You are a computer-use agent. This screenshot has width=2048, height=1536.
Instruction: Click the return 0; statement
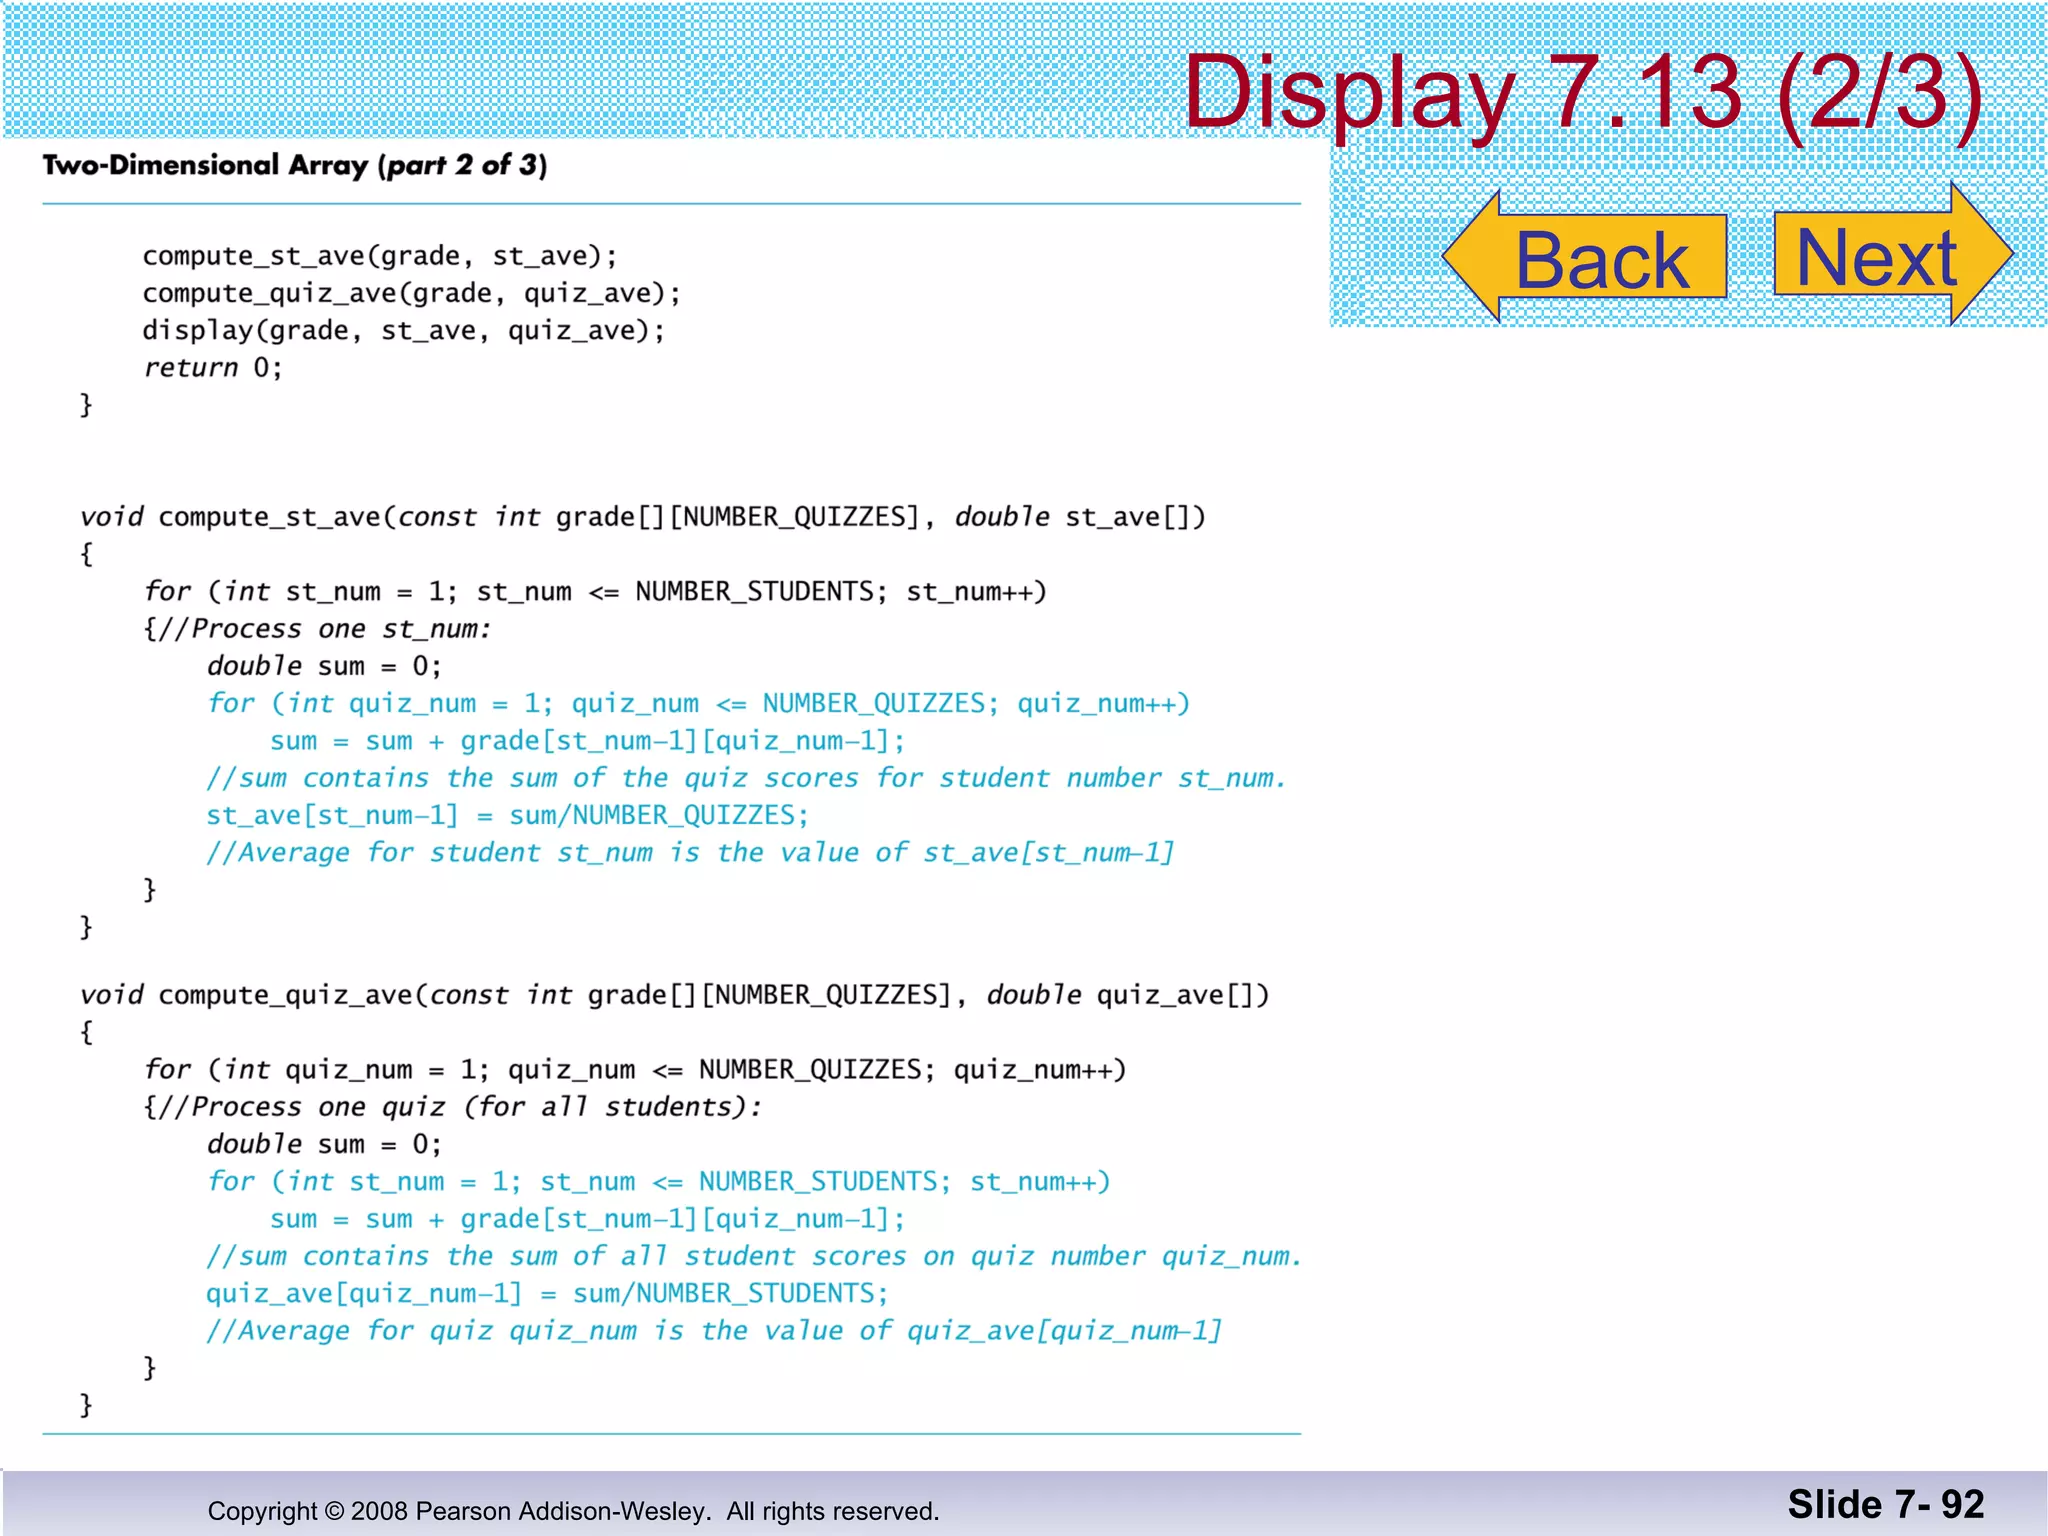213,367
